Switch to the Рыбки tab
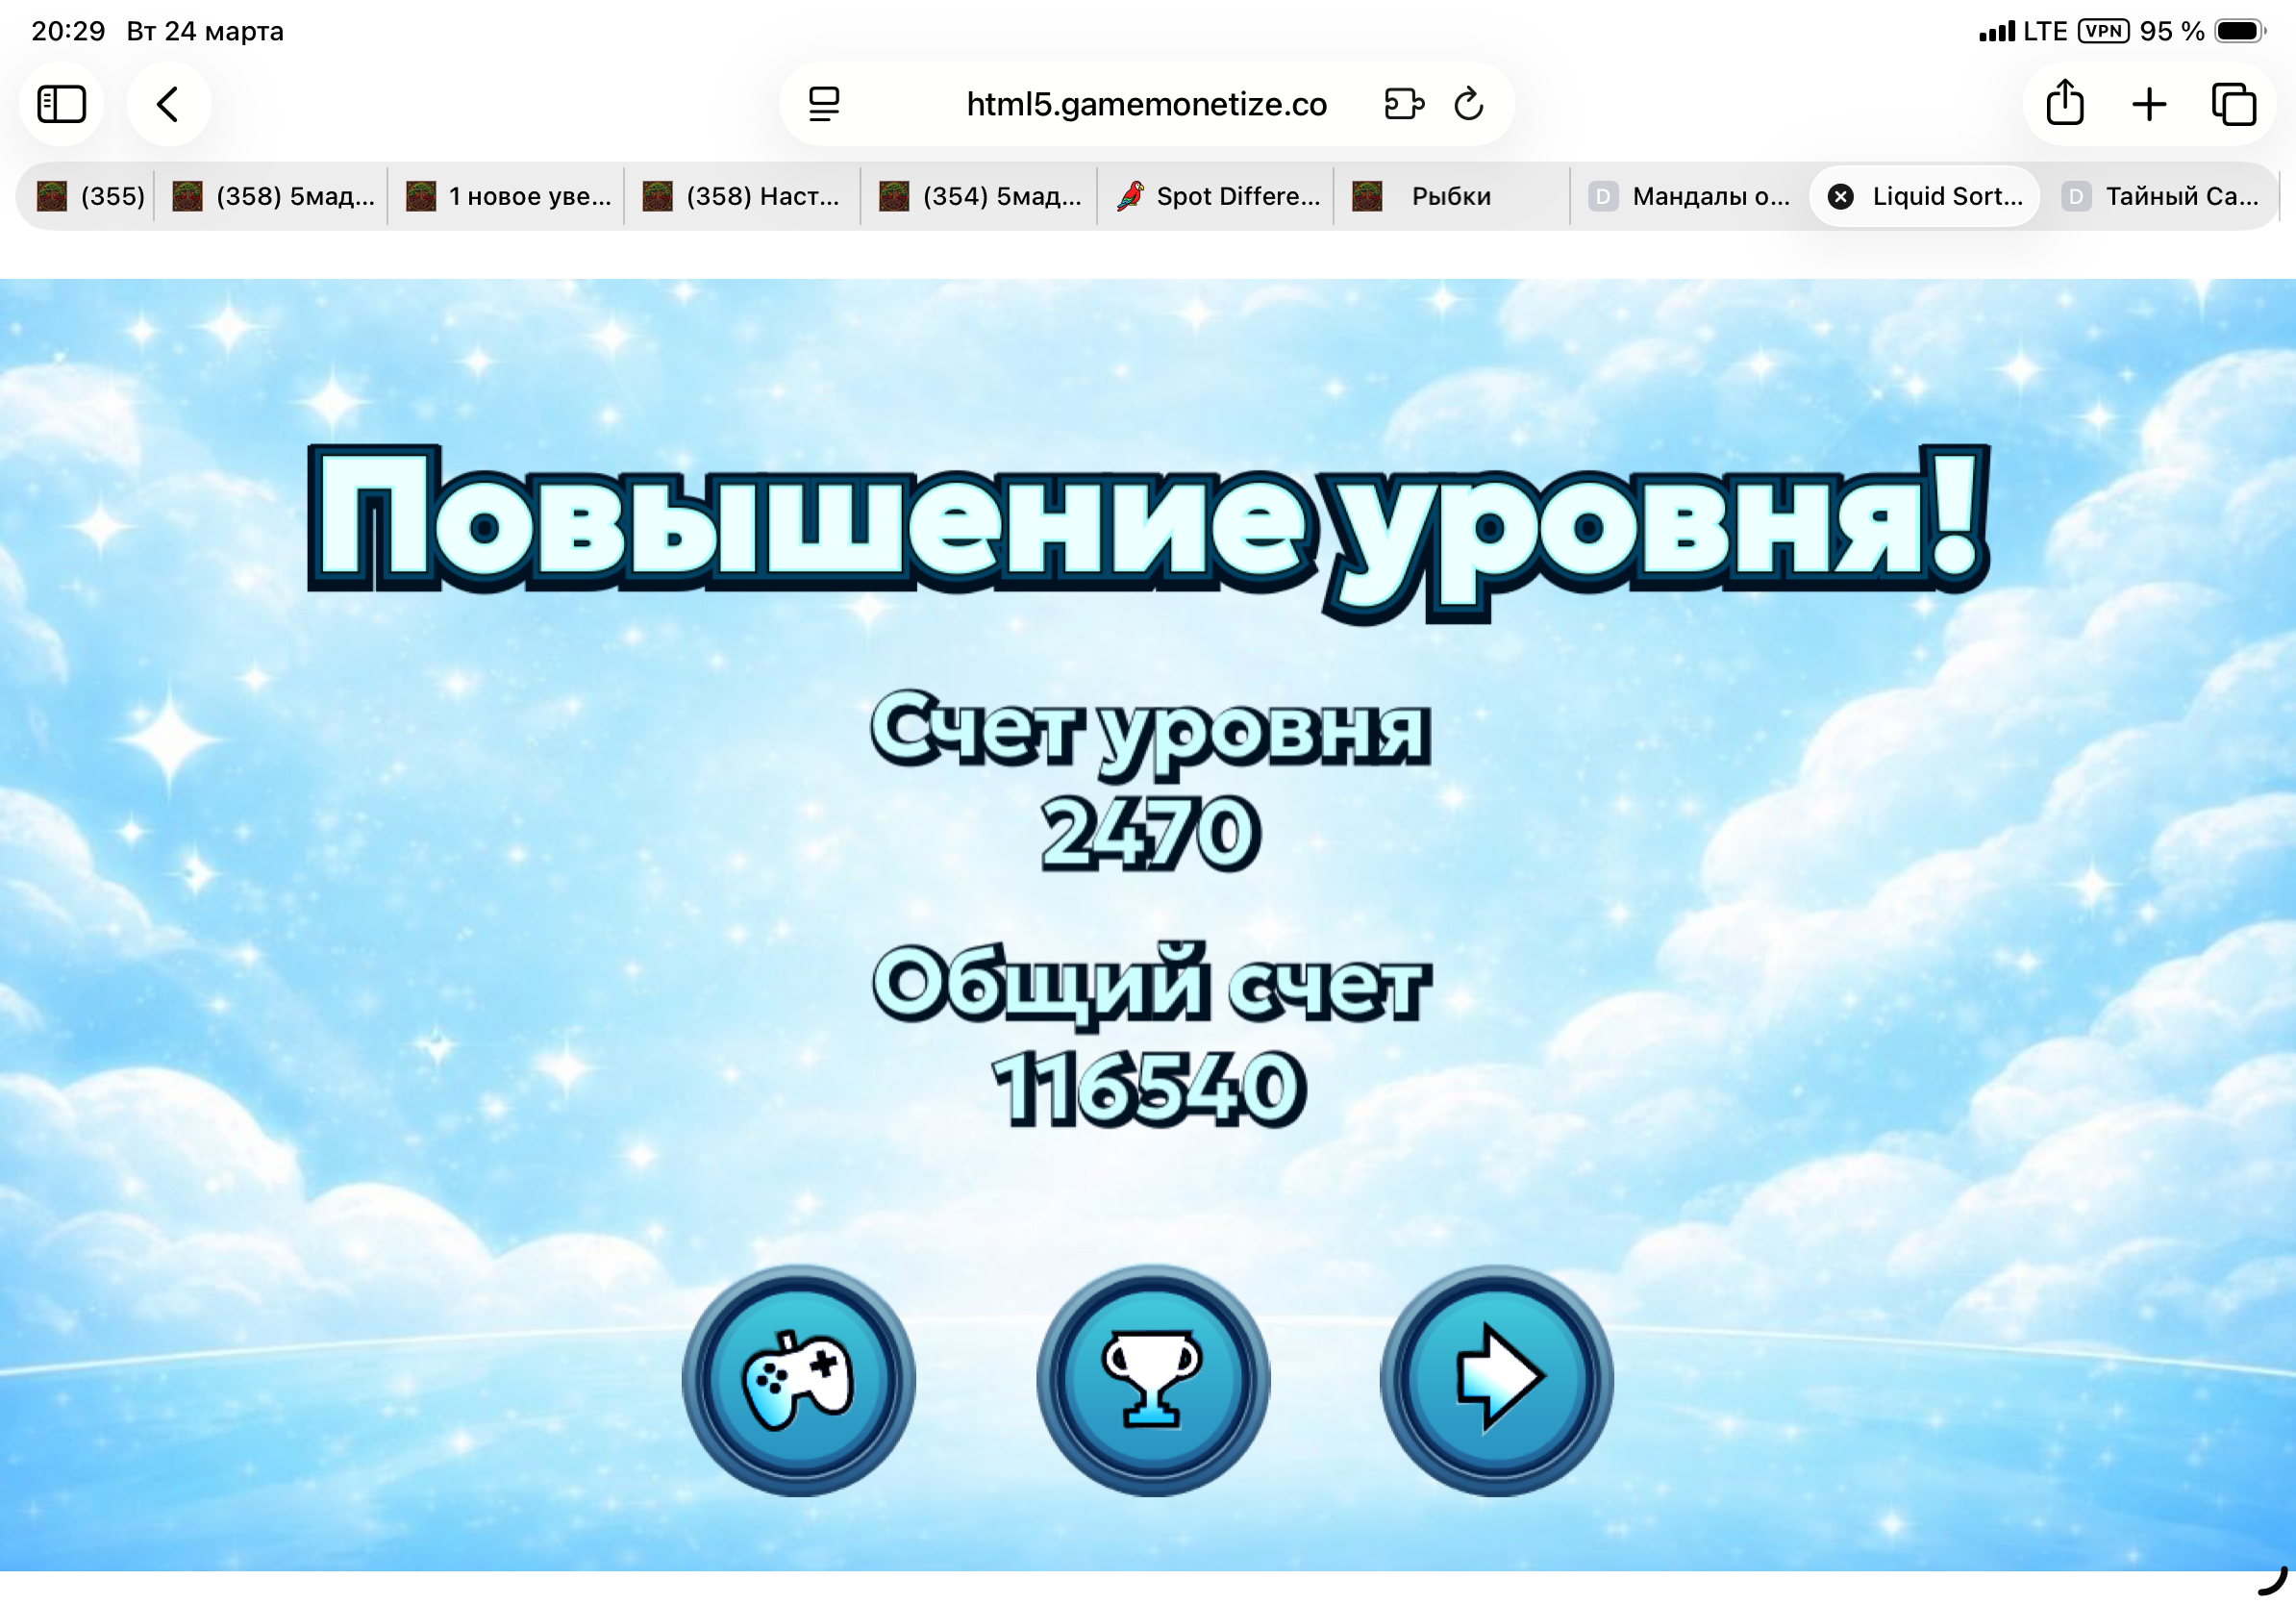This screenshot has height=1604, width=2296. click(x=1450, y=197)
